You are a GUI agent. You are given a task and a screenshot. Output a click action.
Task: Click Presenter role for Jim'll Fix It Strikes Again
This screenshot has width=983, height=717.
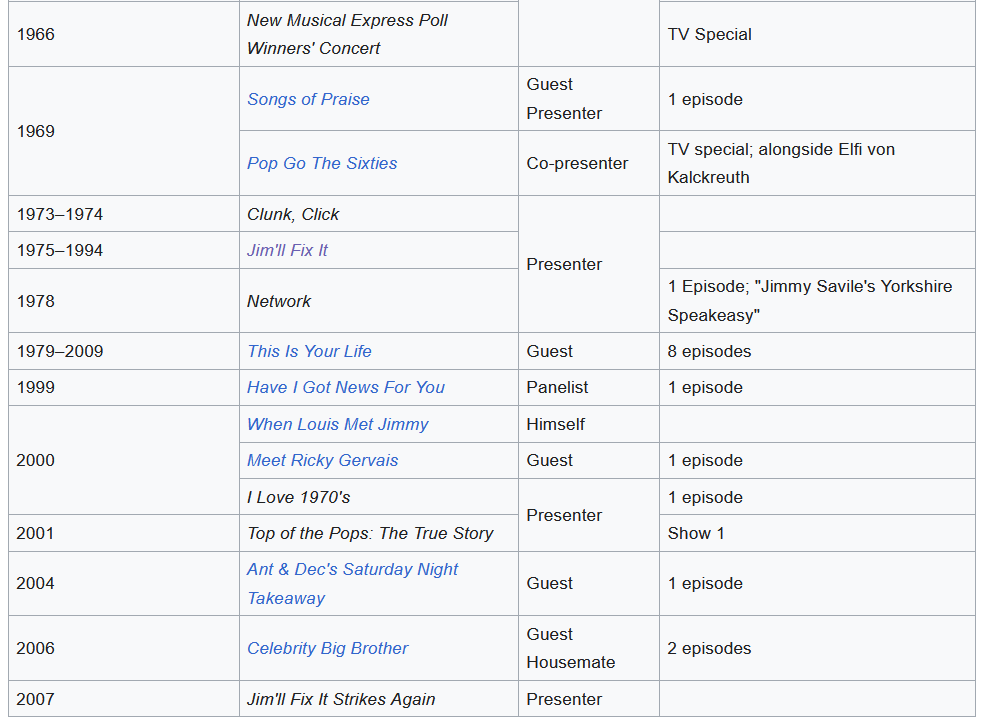564,699
